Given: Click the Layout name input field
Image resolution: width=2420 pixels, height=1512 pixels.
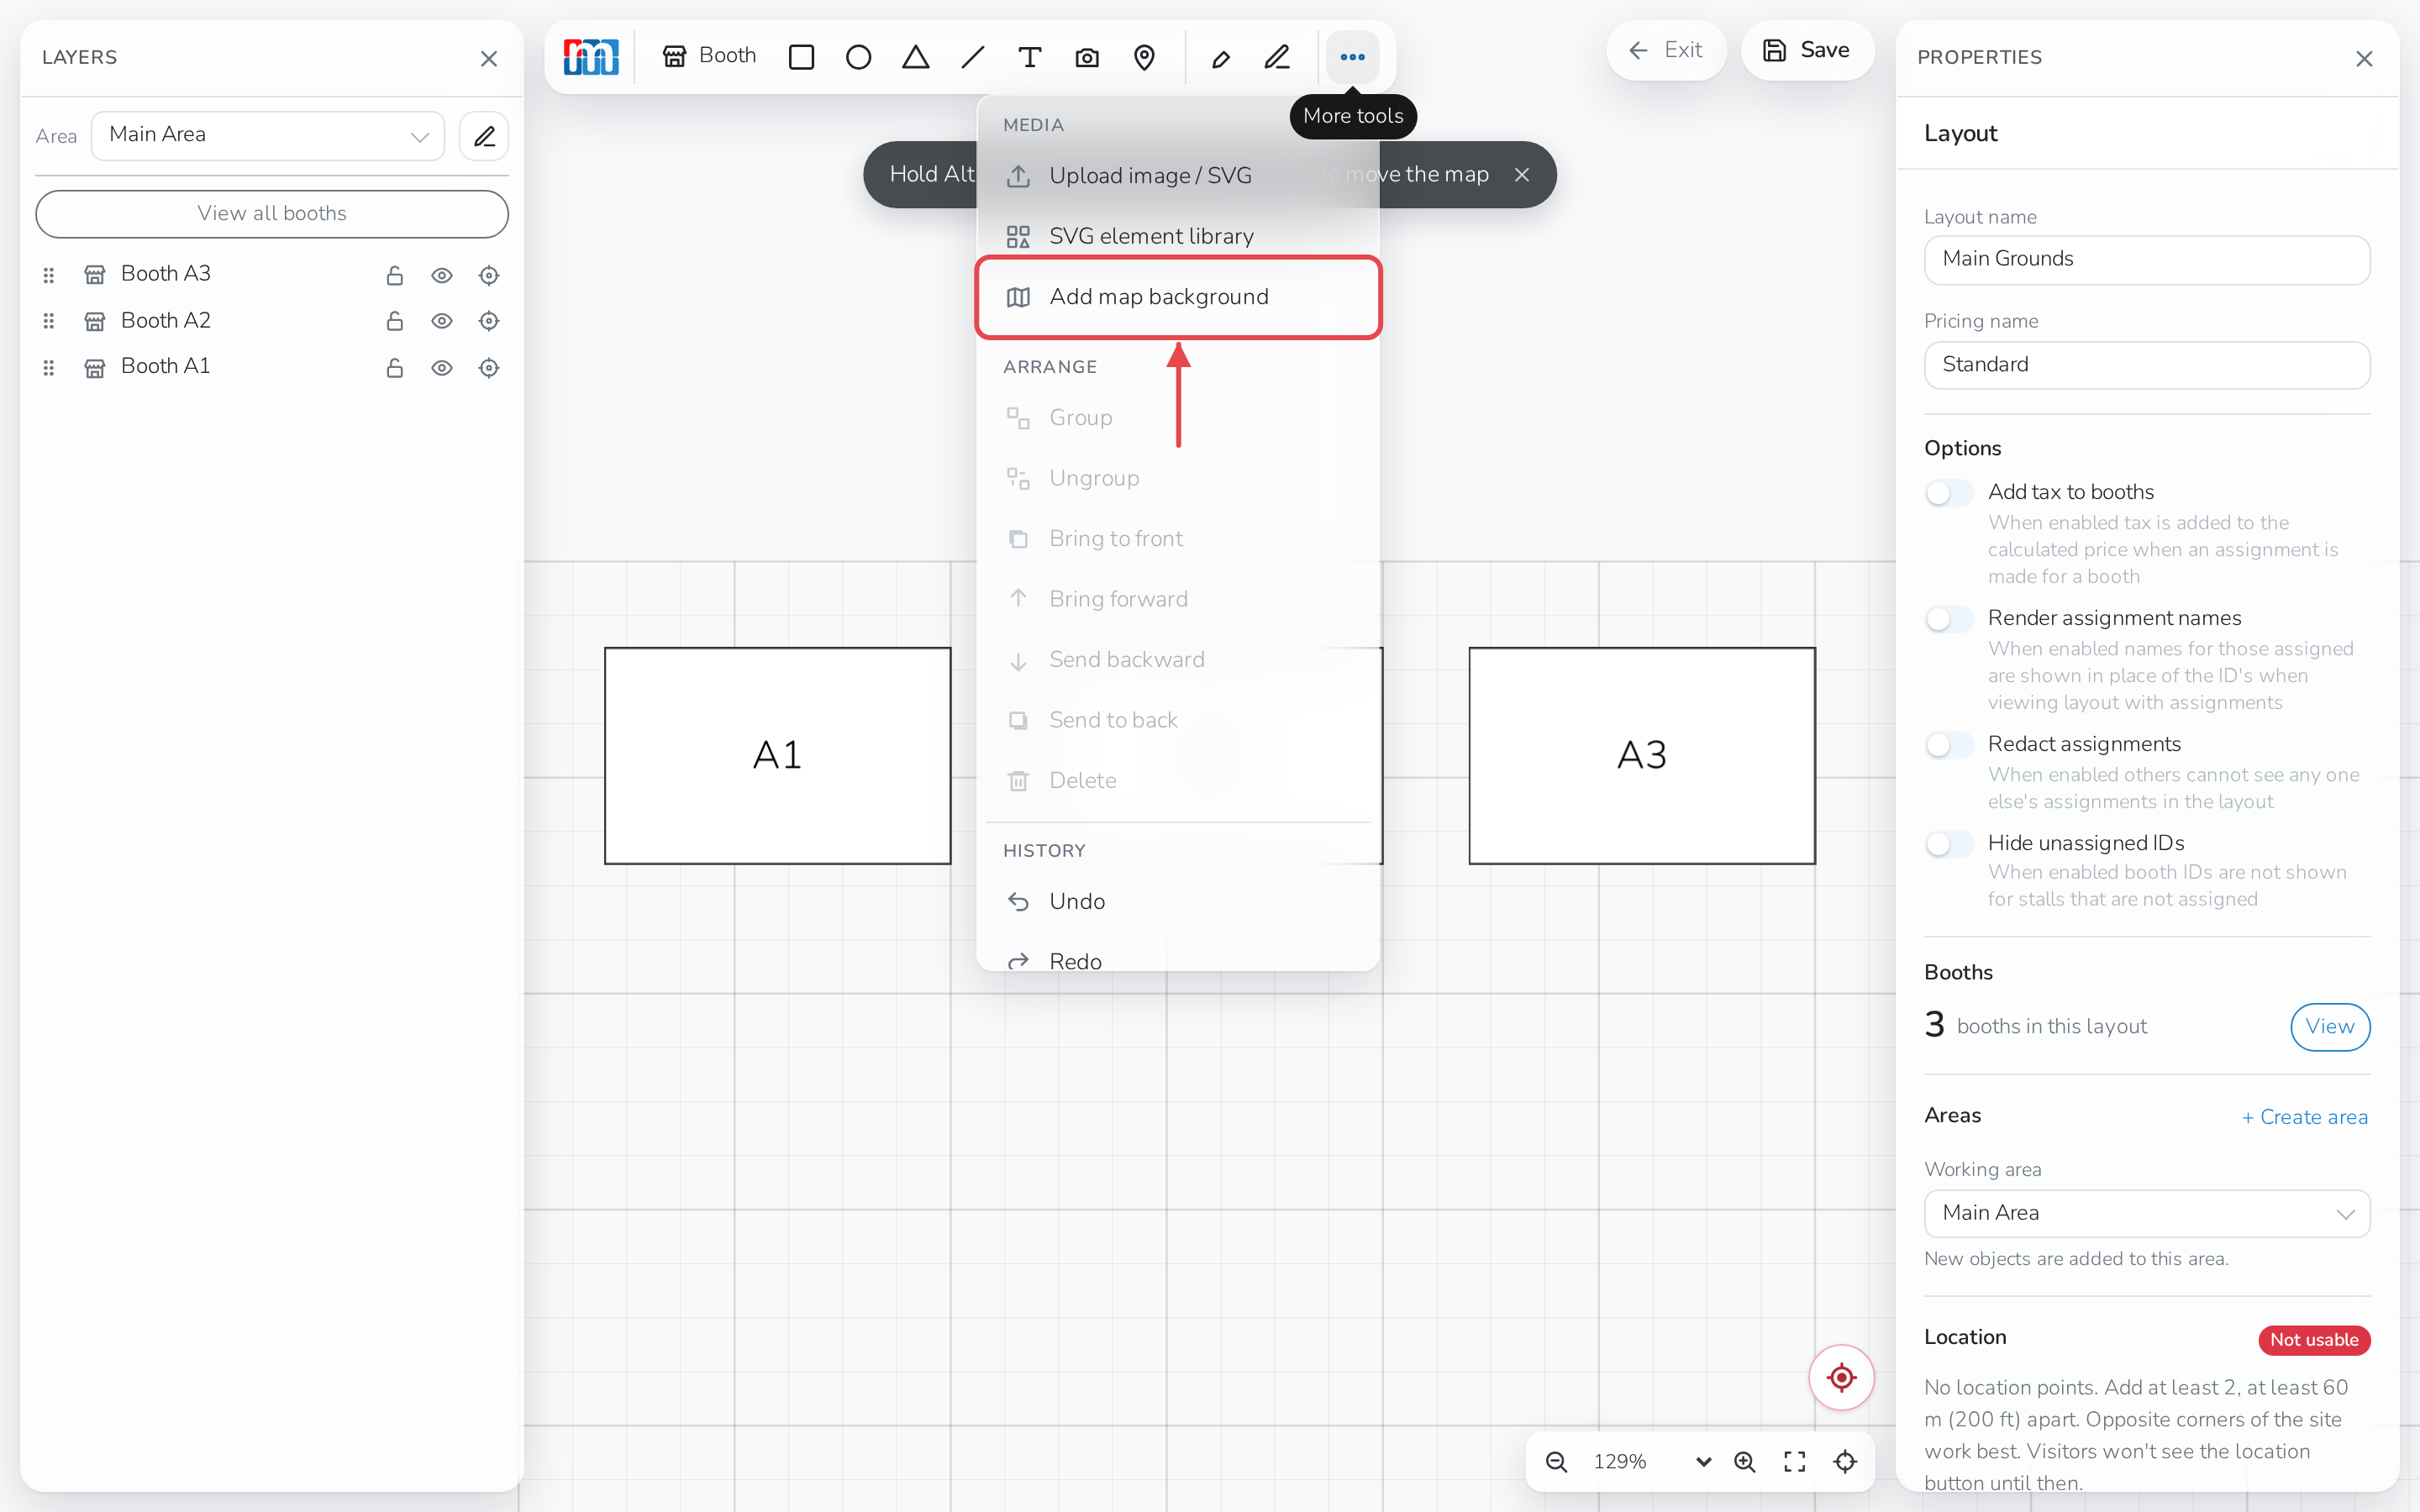Looking at the screenshot, I should coord(2147,260).
